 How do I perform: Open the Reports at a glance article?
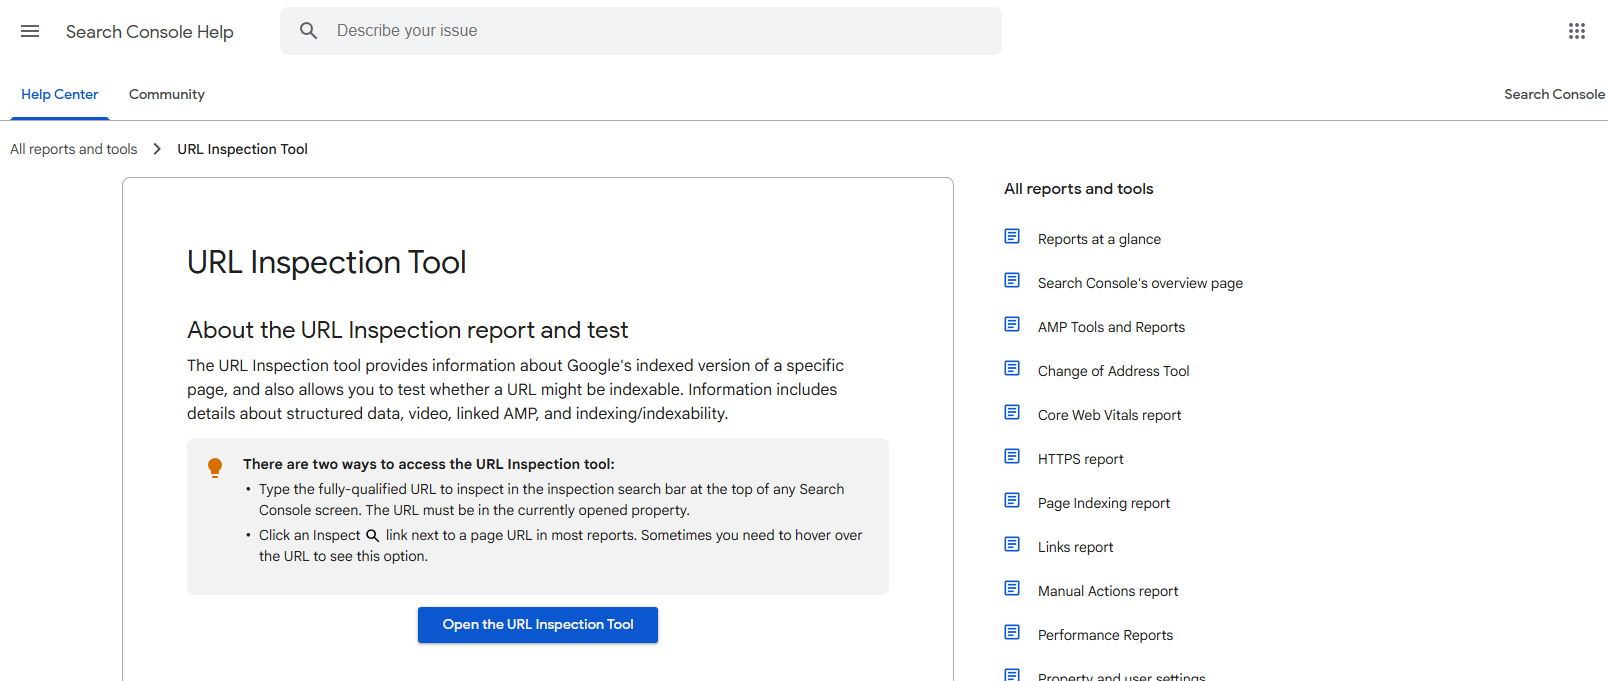pyautogui.click(x=1099, y=239)
